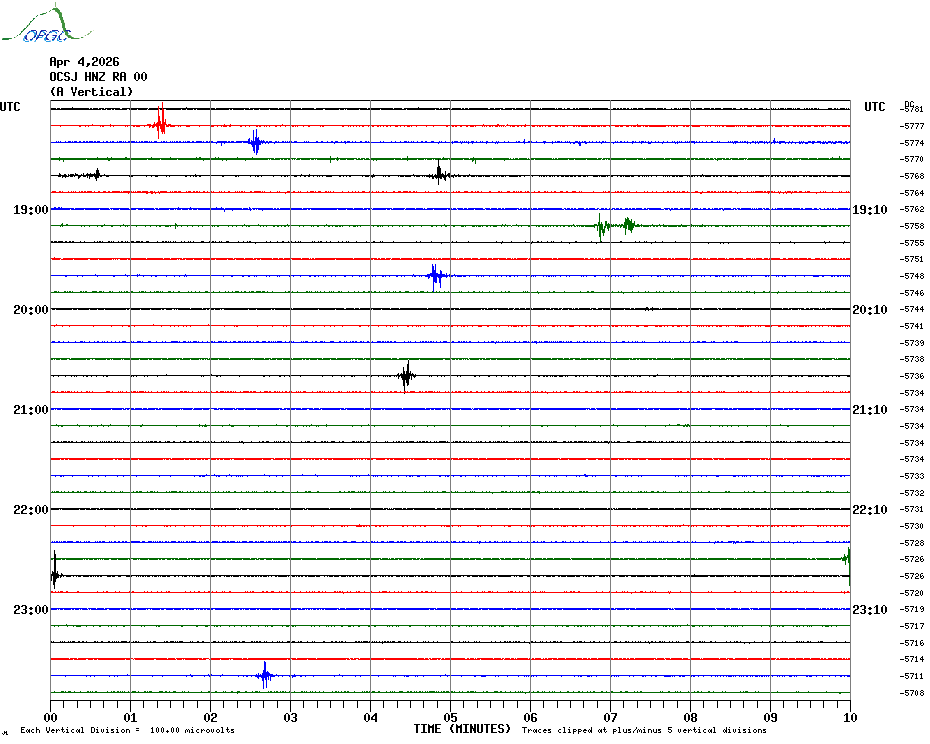Viewport: 930px width, 744px height.
Task: Click the 10 minute tick on the time axis
Action: pos(849,717)
